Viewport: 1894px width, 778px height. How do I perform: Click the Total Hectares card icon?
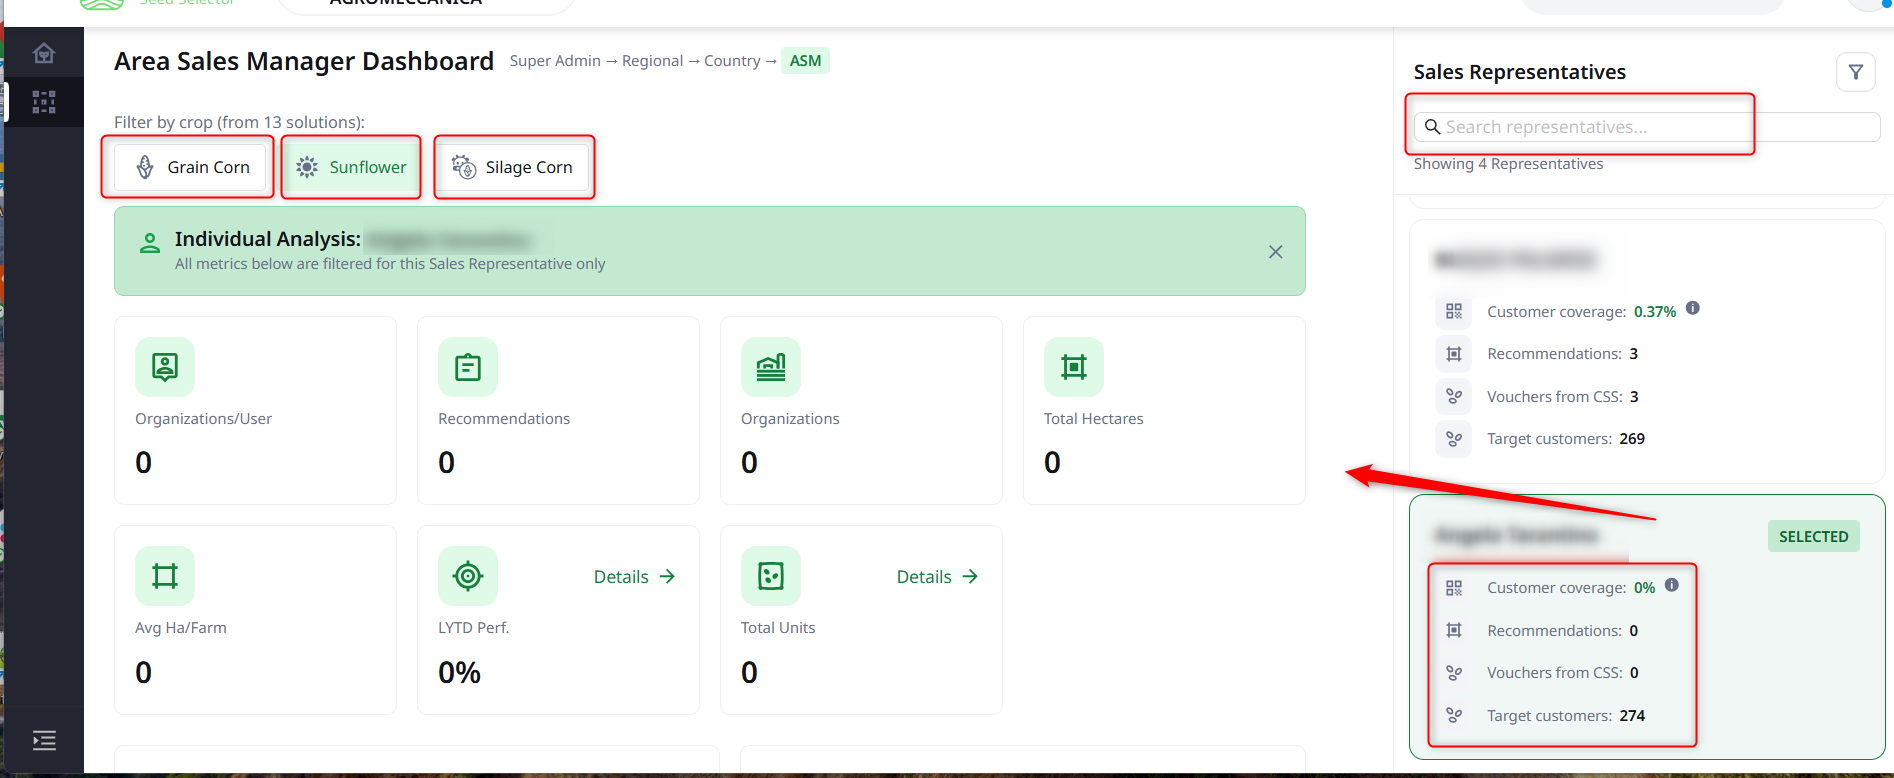click(1074, 367)
